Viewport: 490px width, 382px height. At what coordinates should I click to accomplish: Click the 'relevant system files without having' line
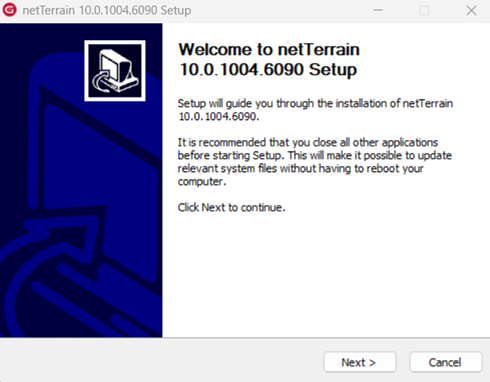click(300, 168)
